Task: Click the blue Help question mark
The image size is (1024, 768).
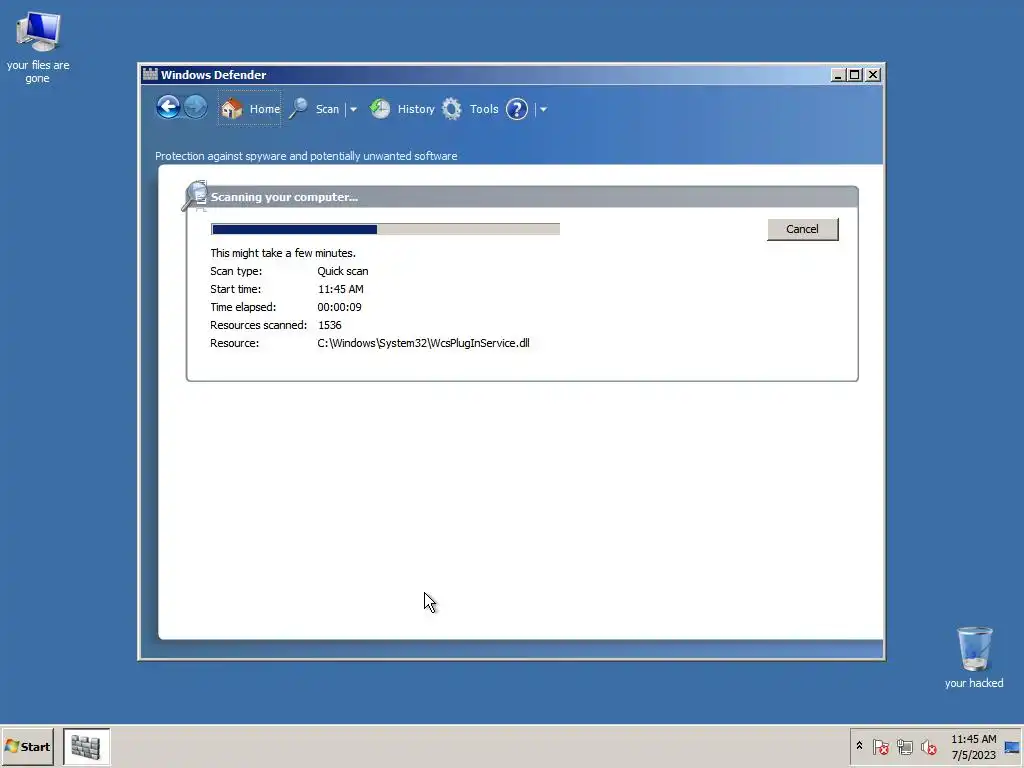Action: 517,109
